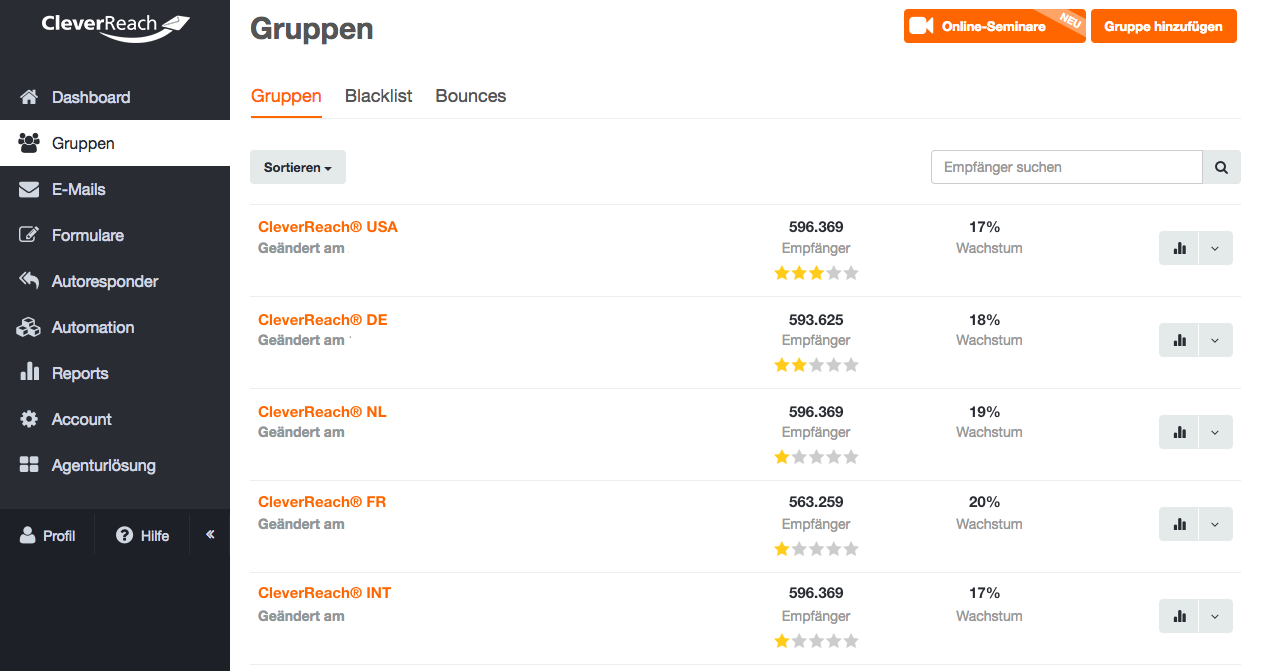Viewport: 1278px width, 671px height.
Task: Open Dashboard via home icon
Action: point(29,97)
